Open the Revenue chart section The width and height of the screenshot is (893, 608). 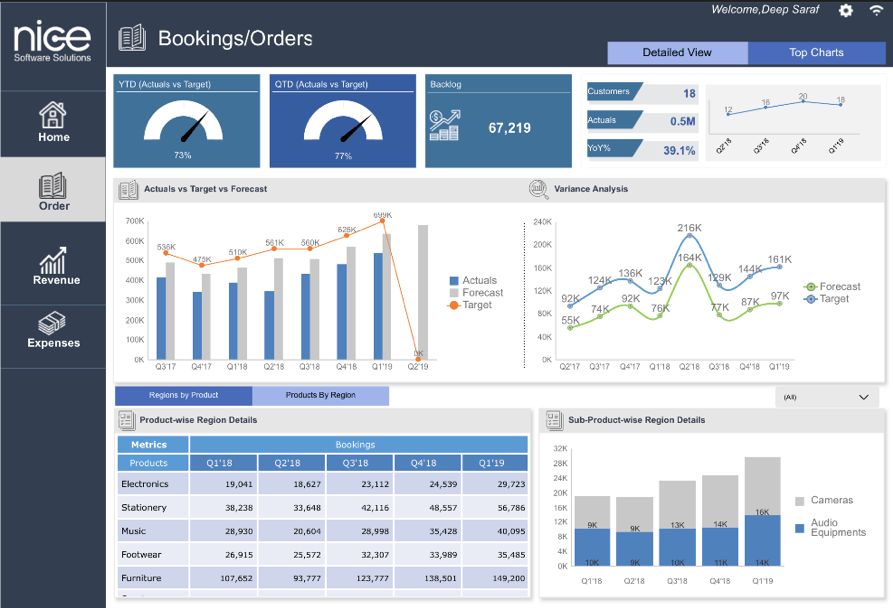53,267
